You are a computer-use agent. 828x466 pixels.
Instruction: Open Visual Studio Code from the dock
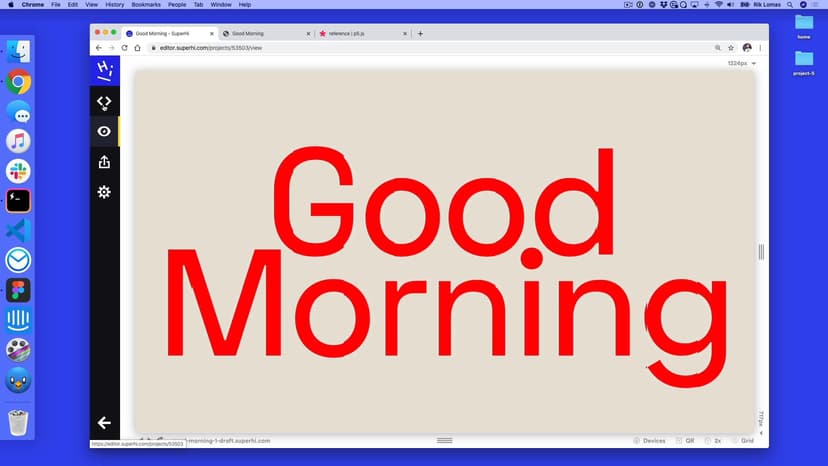[x=18, y=230]
